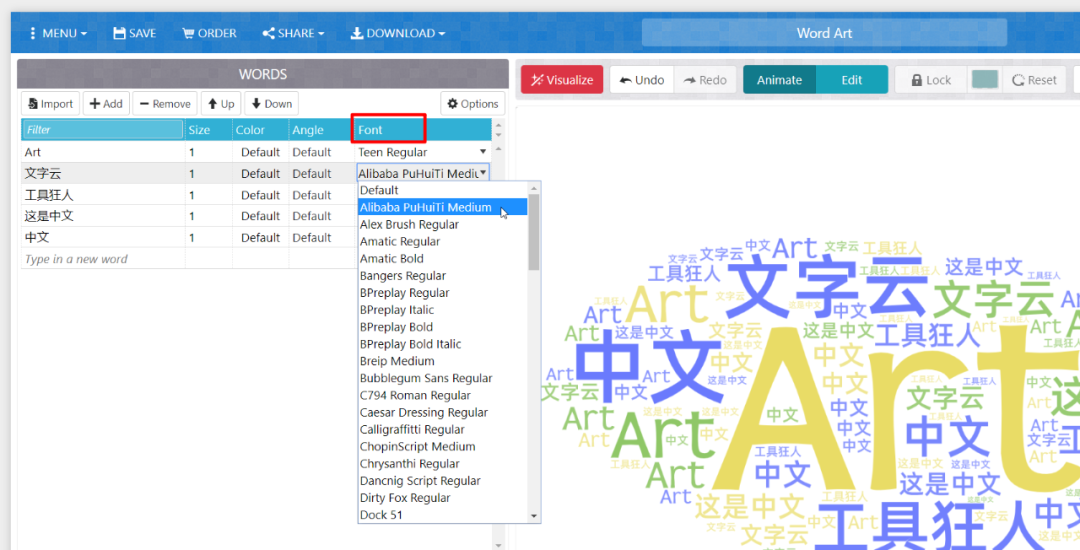Switch to Edit mode
1080x550 pixels.
click(x=852, y=80)
